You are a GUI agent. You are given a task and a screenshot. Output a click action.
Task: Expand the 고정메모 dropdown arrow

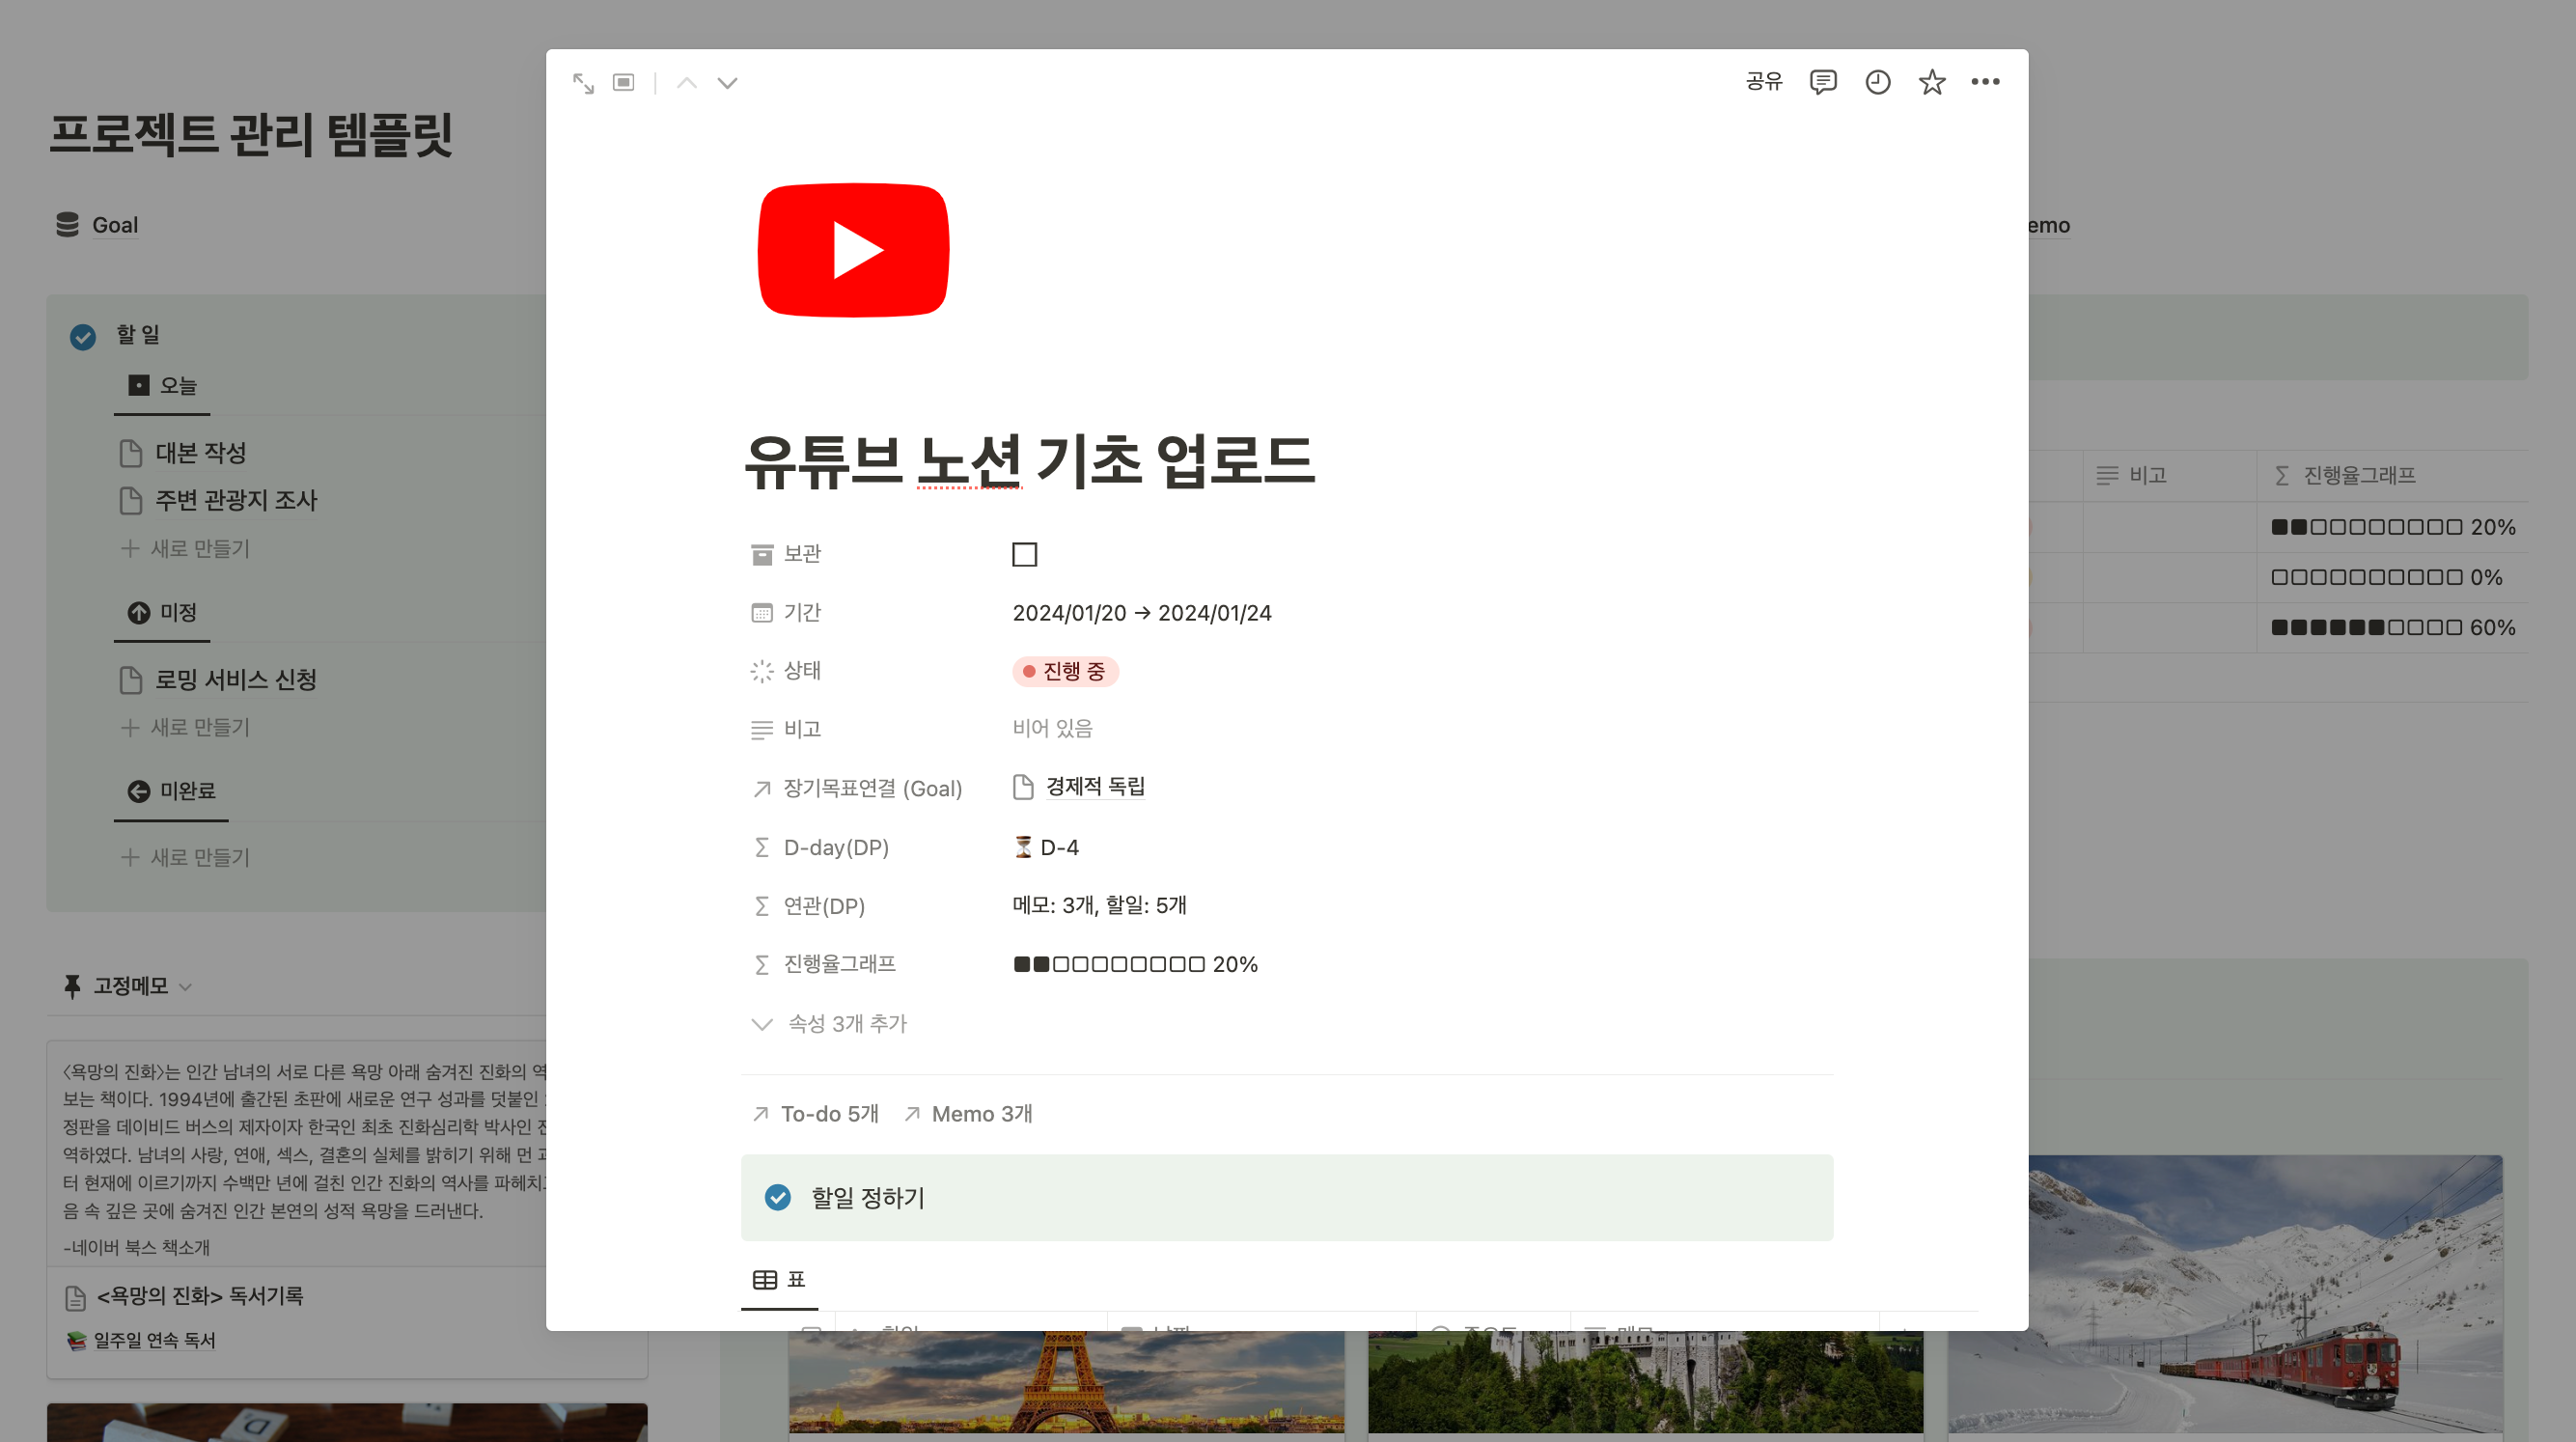[x=185, y=987]
